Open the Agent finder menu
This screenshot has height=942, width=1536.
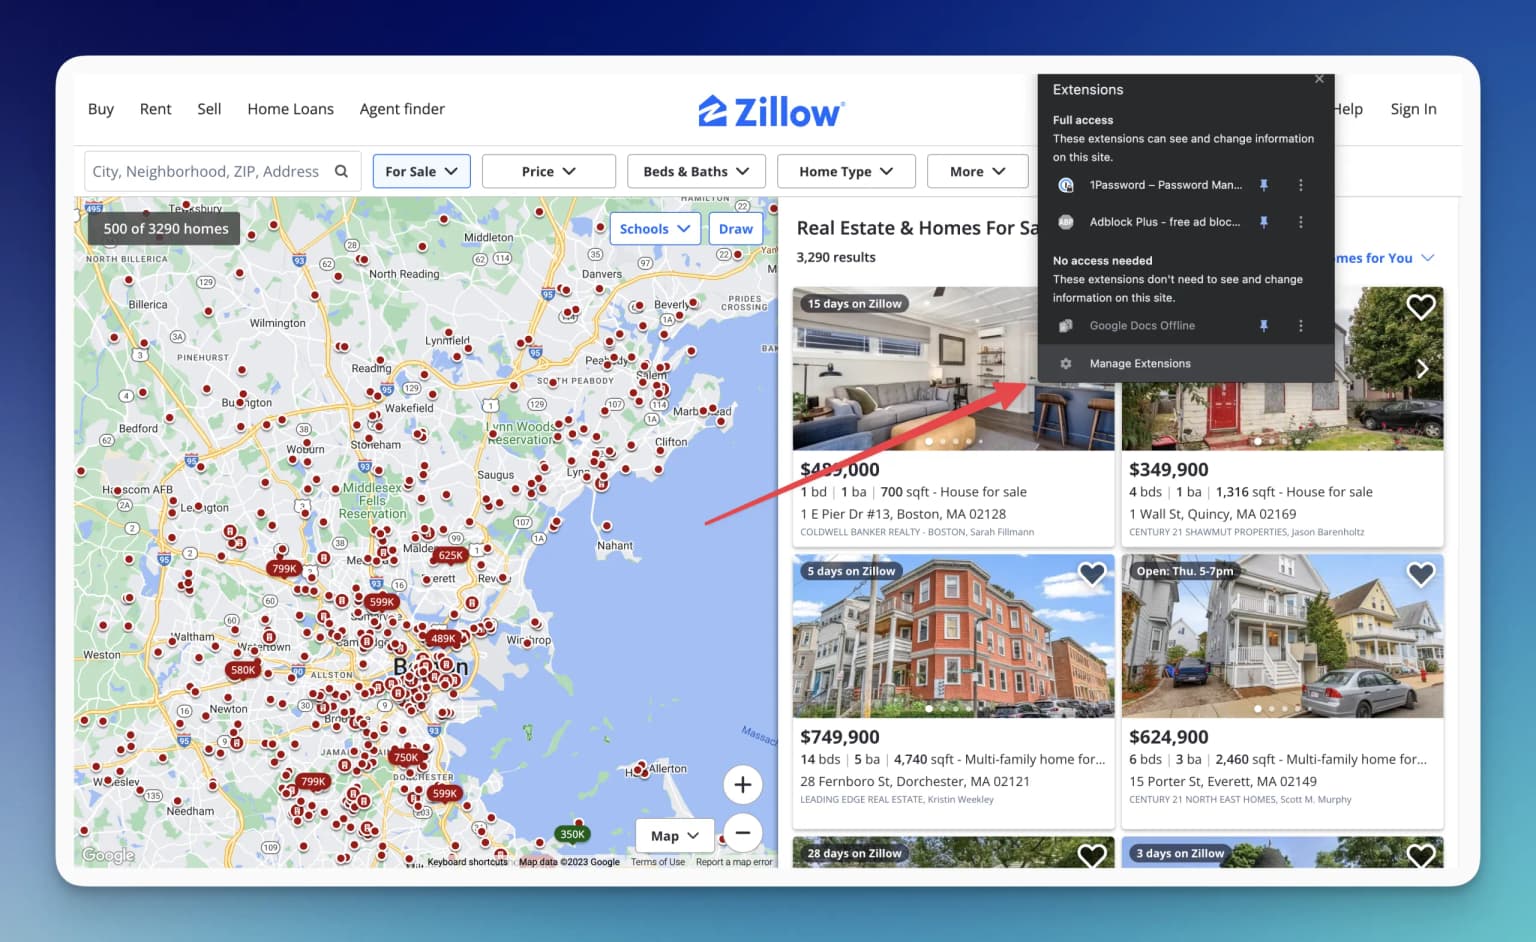(402, 109)
